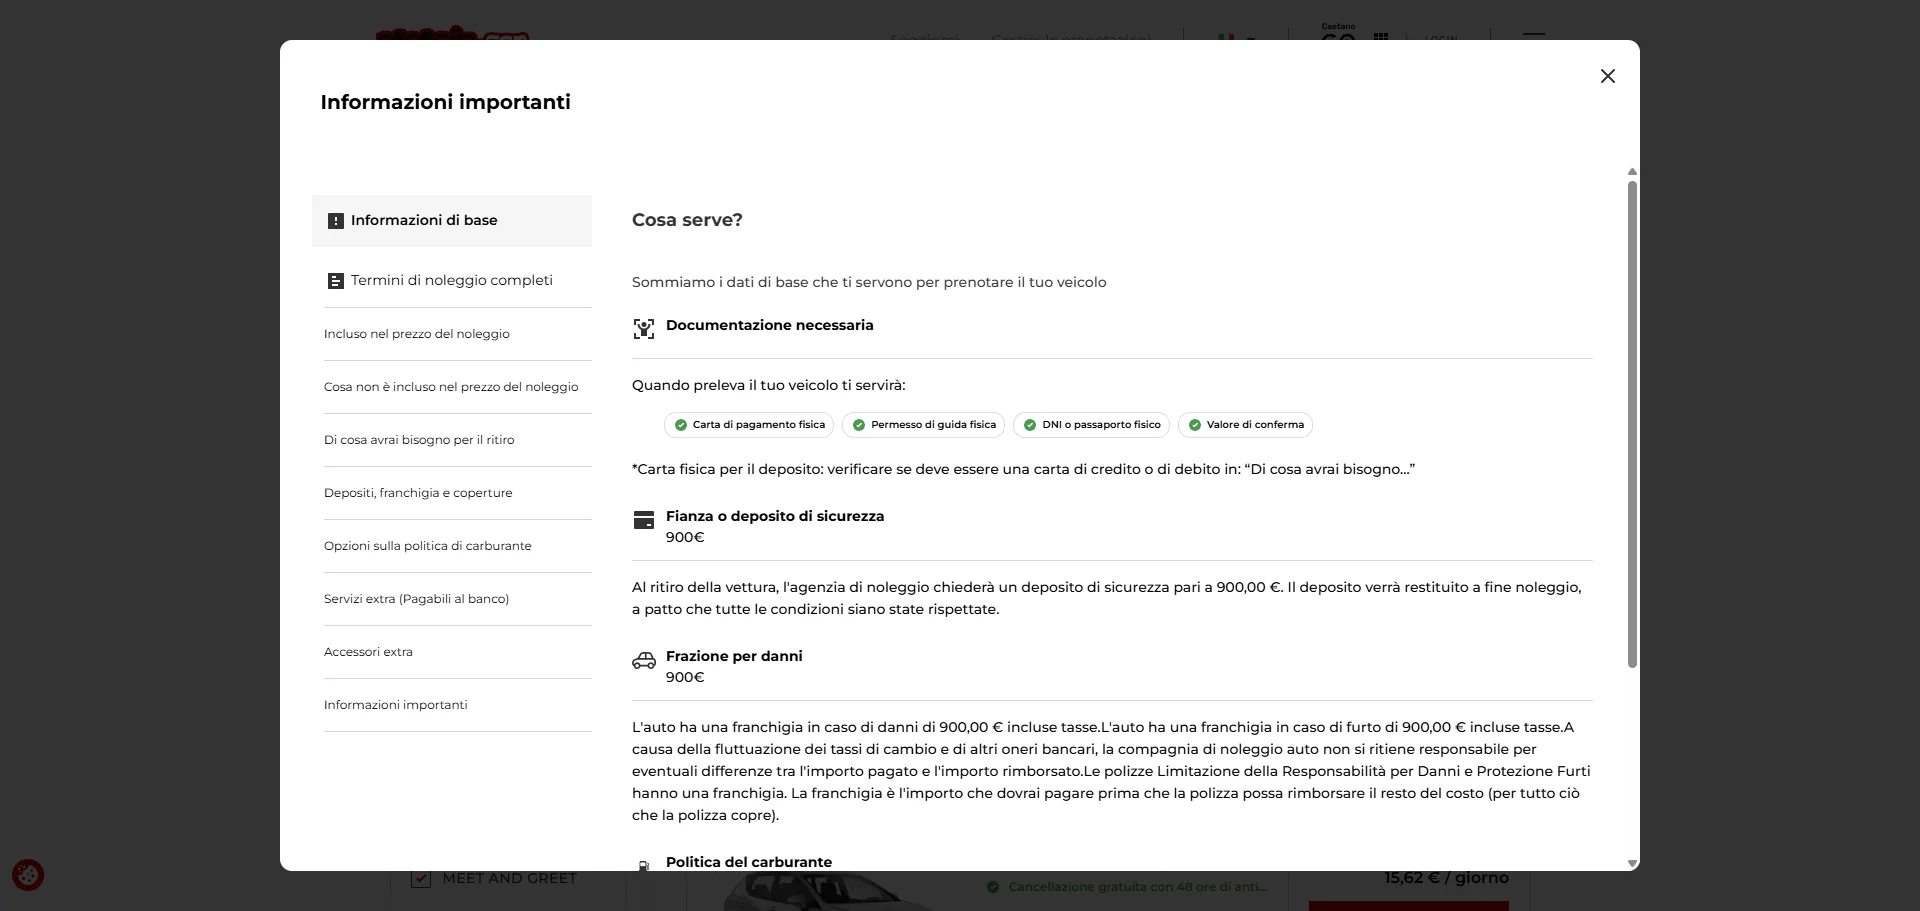Click the Documentazione necessaria ID icon
Screen dimensions: 1920x911
pos(644,328)
